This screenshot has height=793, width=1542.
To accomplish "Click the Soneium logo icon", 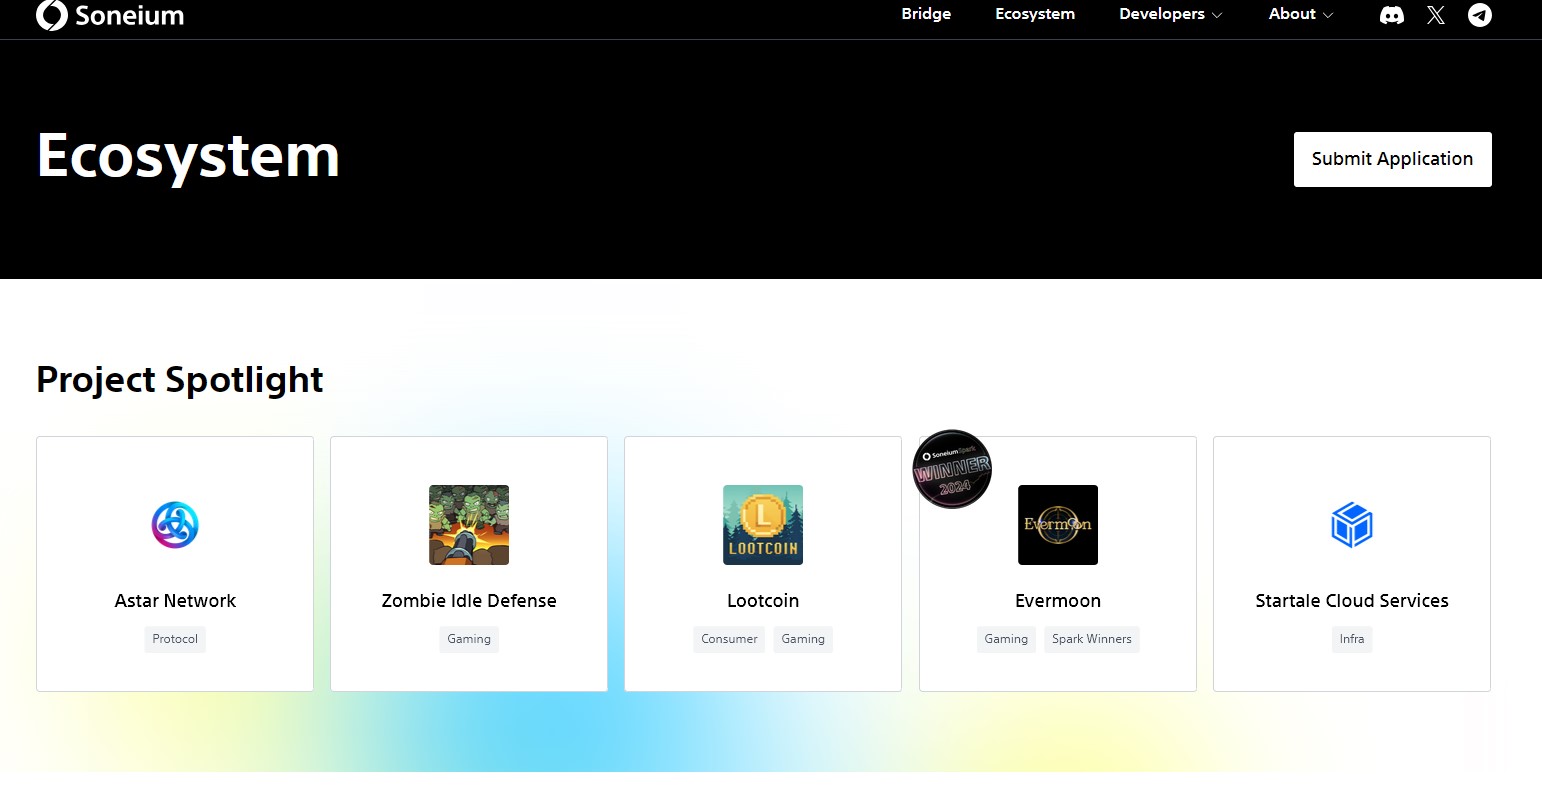I will click(52, 15).
